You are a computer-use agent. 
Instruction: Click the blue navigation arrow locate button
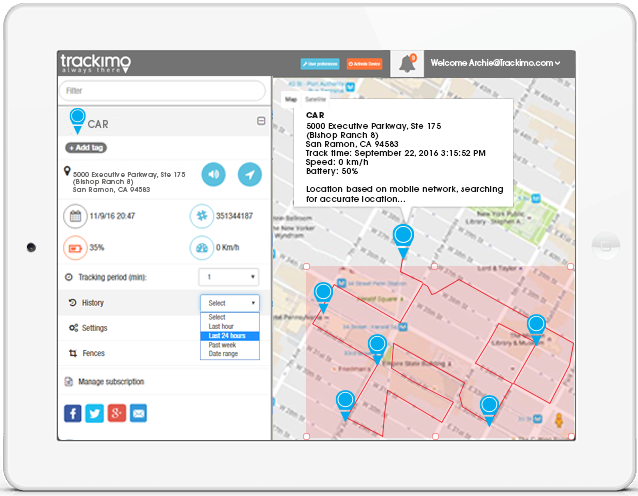(x=249, y=174)
